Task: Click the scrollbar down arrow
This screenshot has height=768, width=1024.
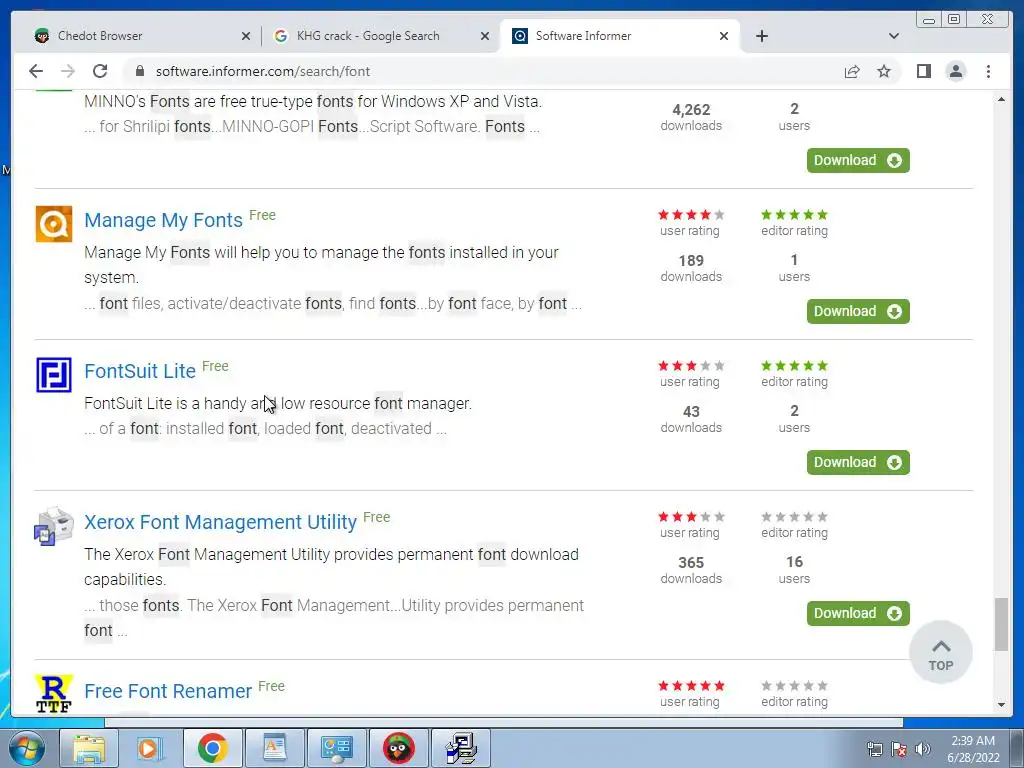Action: point(1001,705)
